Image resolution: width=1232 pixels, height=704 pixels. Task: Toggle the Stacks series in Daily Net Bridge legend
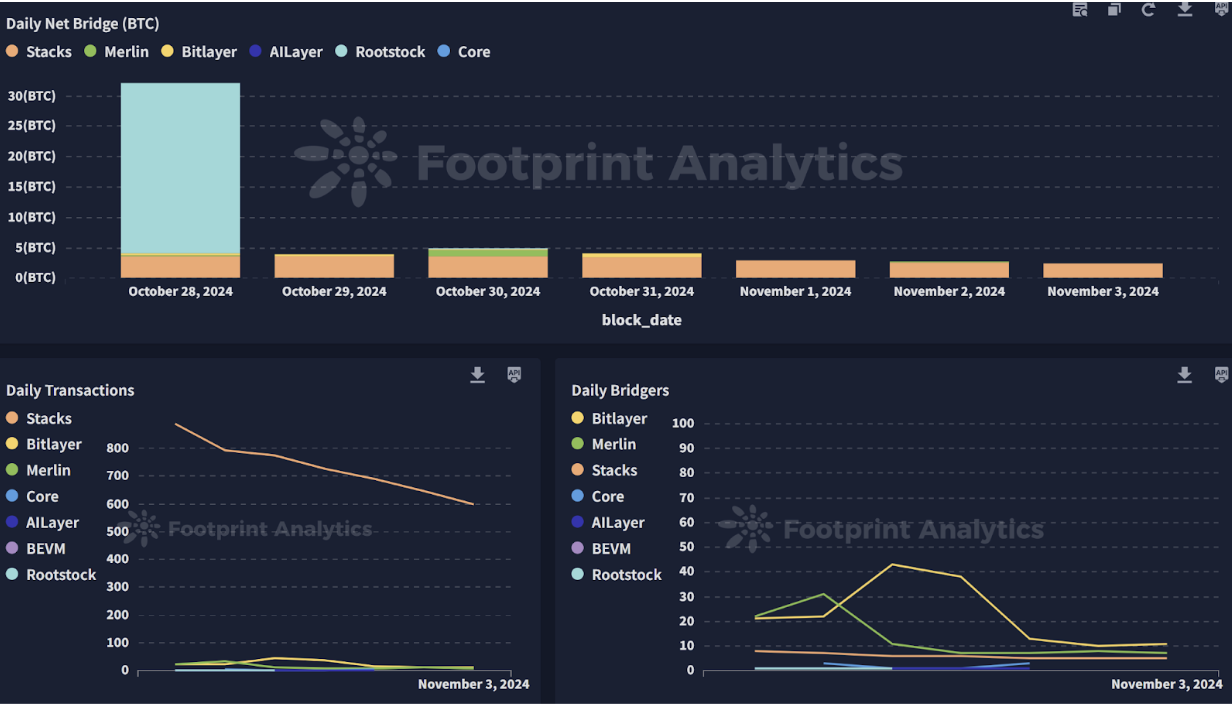pos(39,51)
